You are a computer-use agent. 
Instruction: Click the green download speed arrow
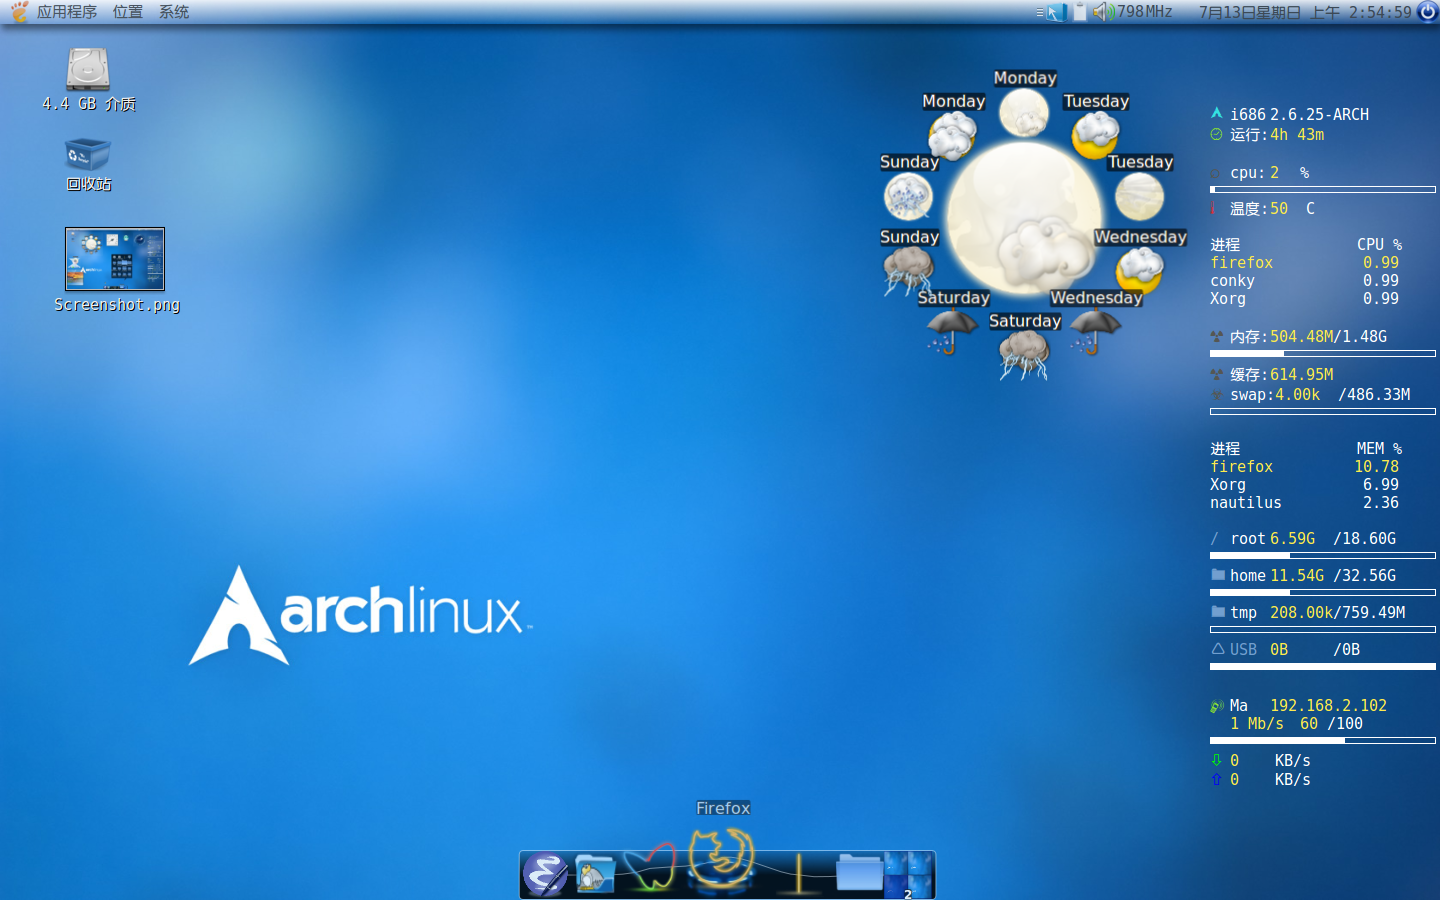pos(1217,760)
